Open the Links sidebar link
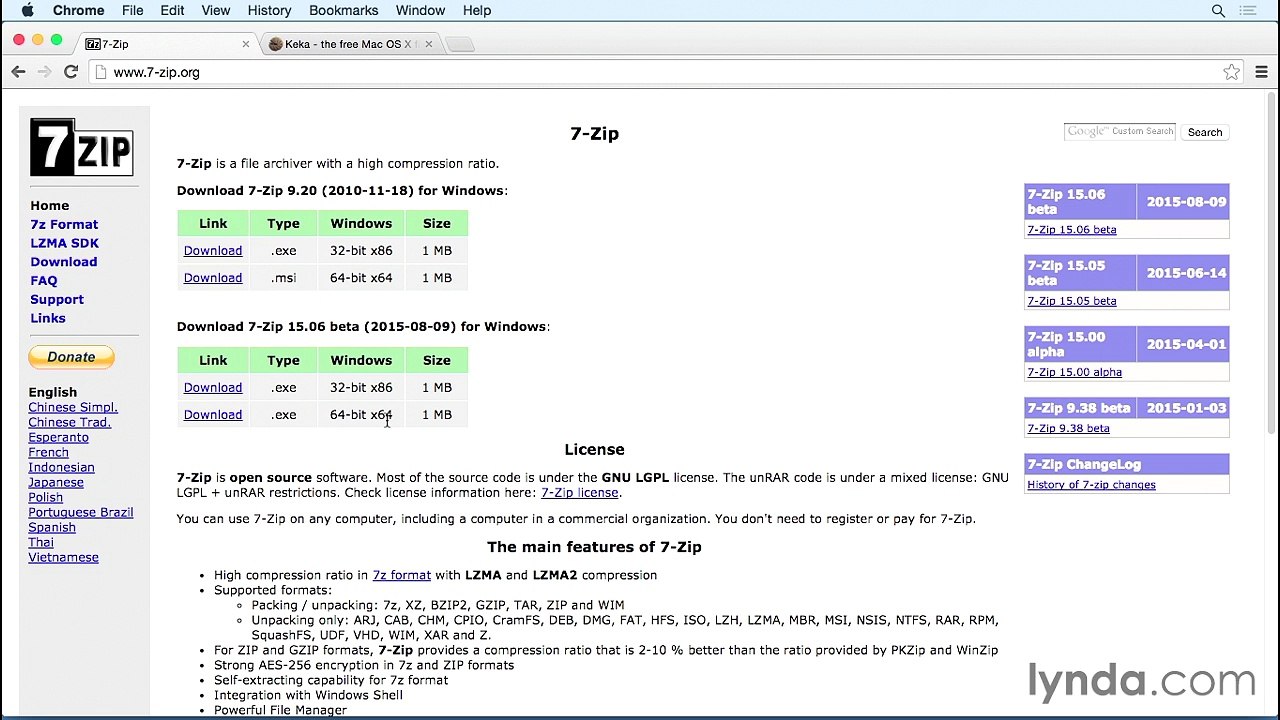Screen dimensions: 1280x720 coord(48,318)
